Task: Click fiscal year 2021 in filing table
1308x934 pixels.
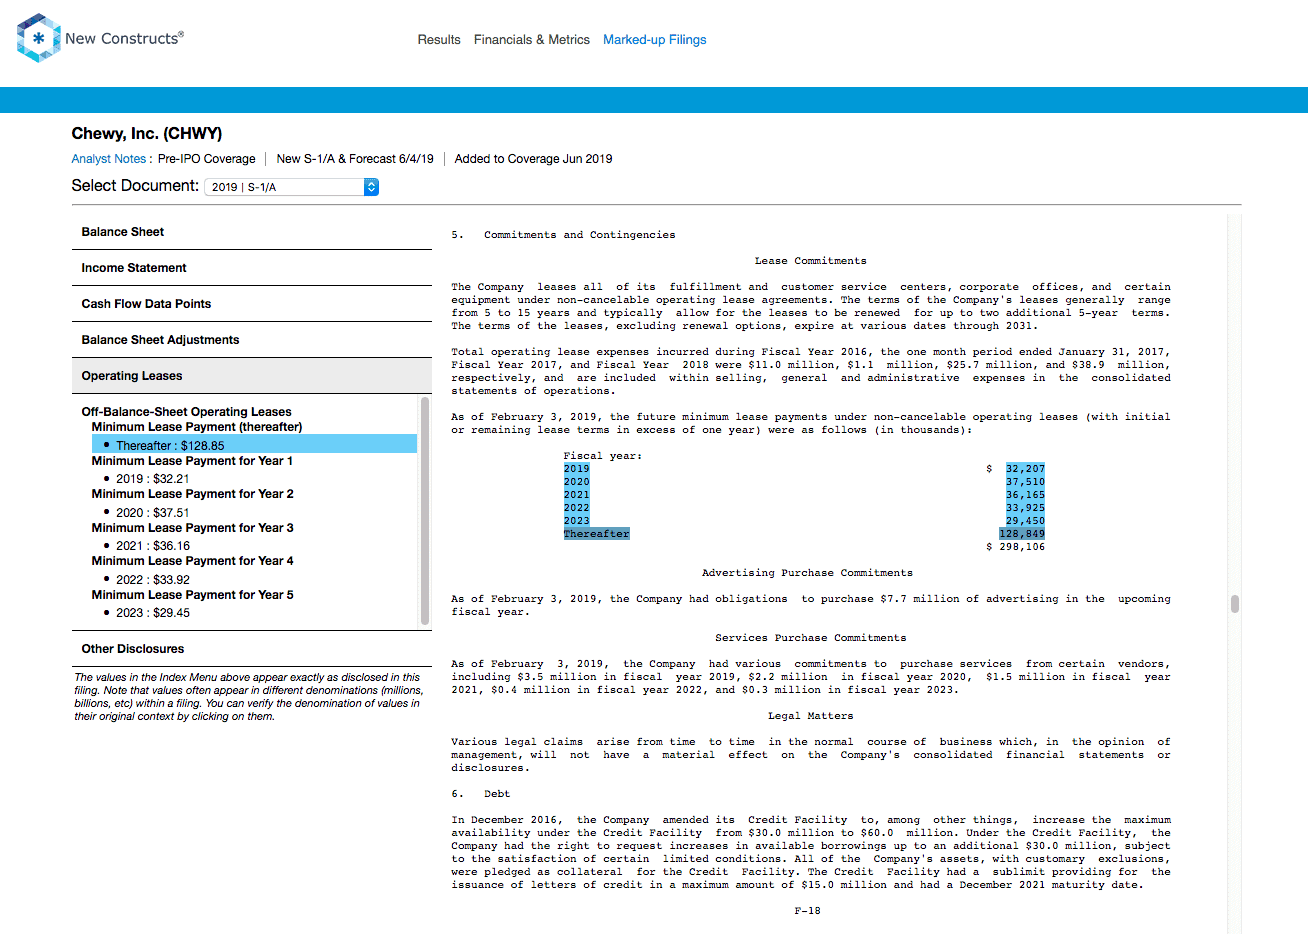Action: [x=576, y=495]
